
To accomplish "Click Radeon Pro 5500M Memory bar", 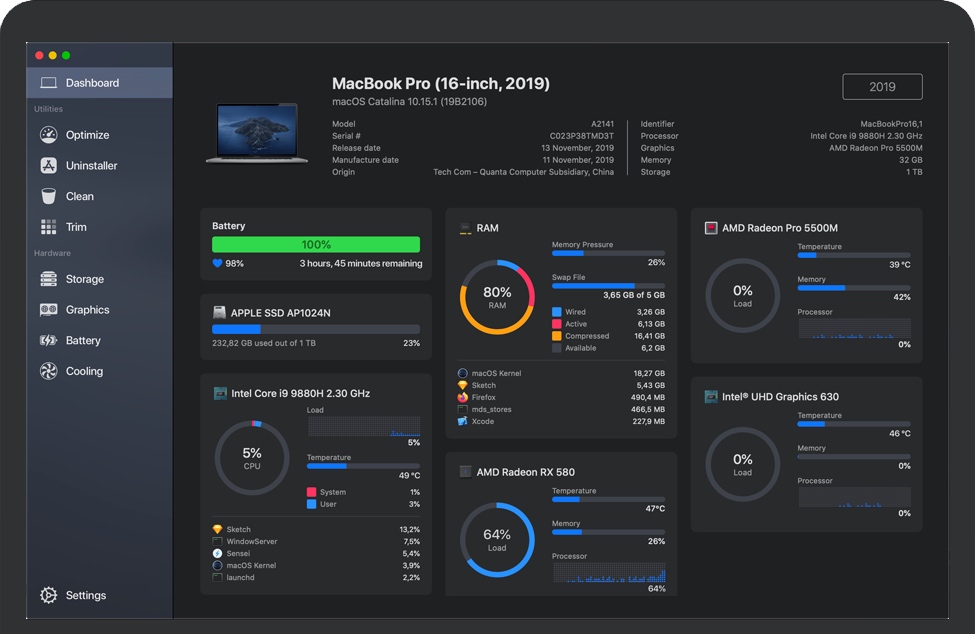I will [854, 288].
